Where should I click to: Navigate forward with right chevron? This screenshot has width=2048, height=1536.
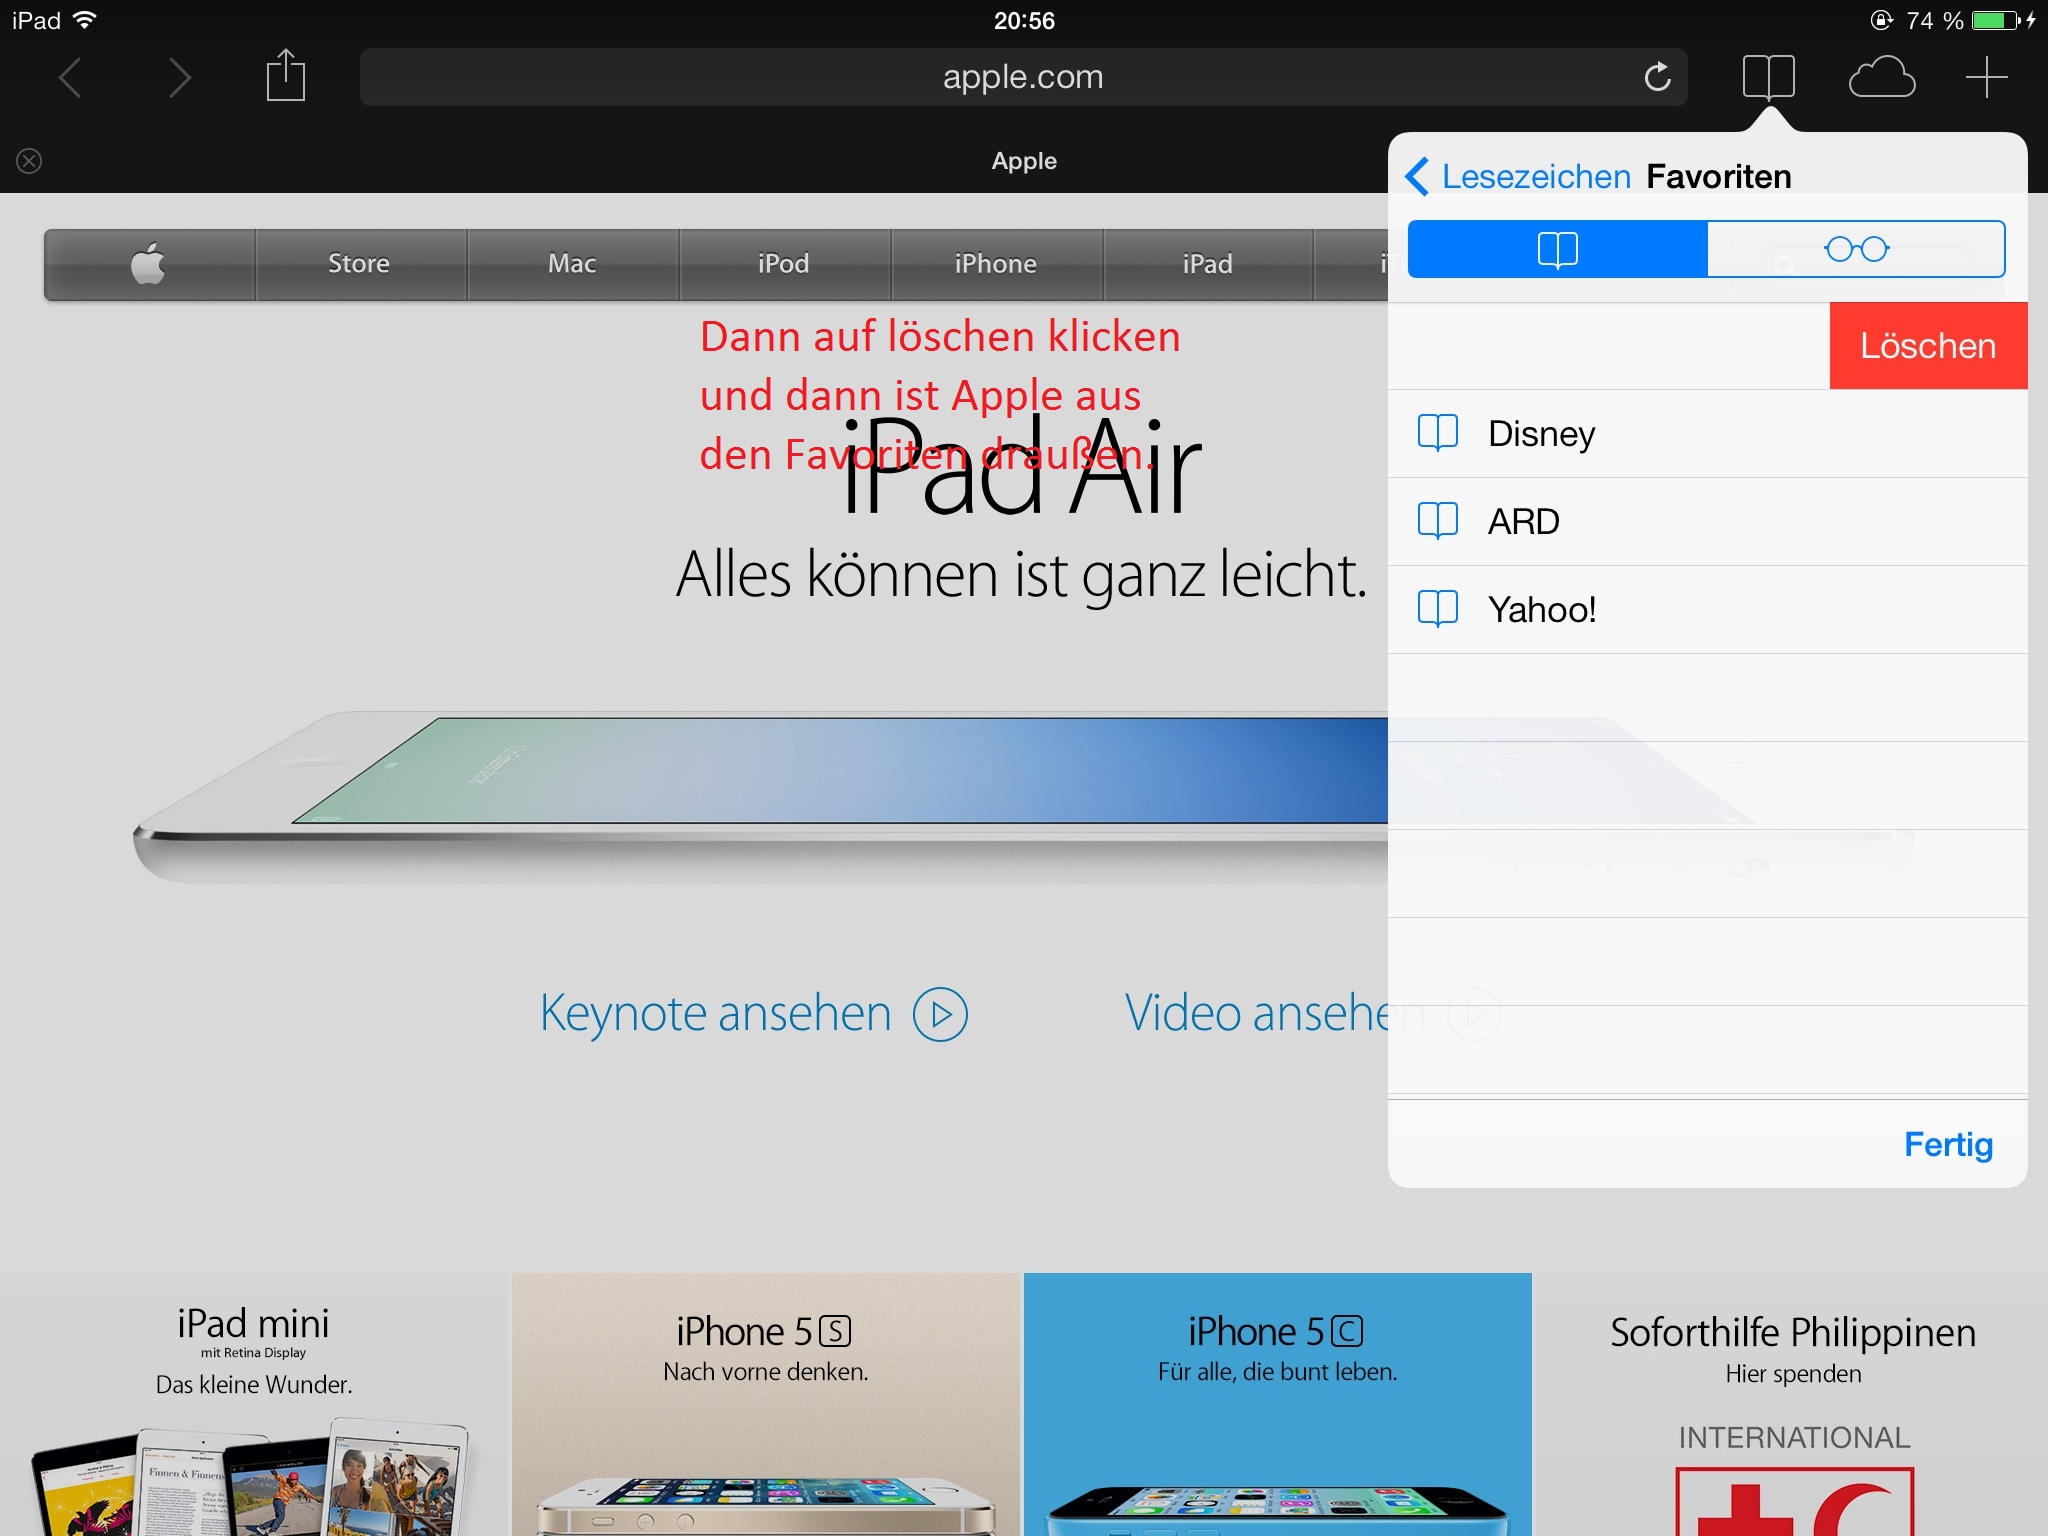click(179, 77)
